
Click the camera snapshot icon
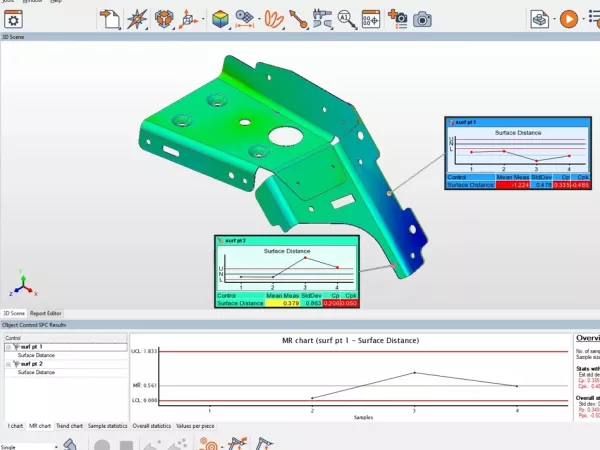[422, 19]
